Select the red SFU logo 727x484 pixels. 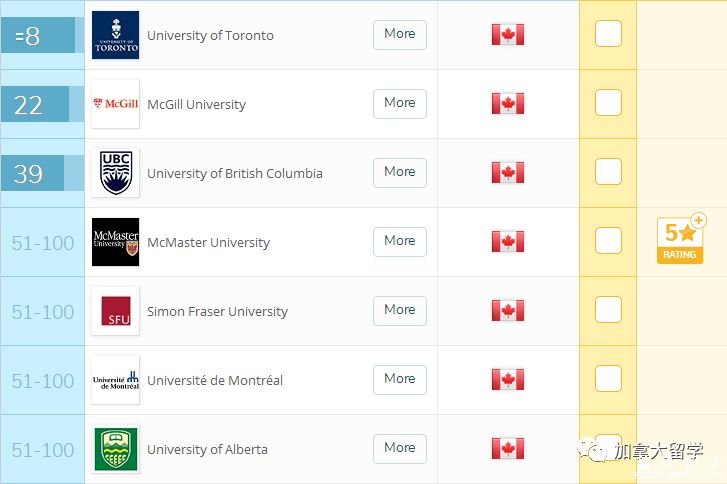coord(115,311)
